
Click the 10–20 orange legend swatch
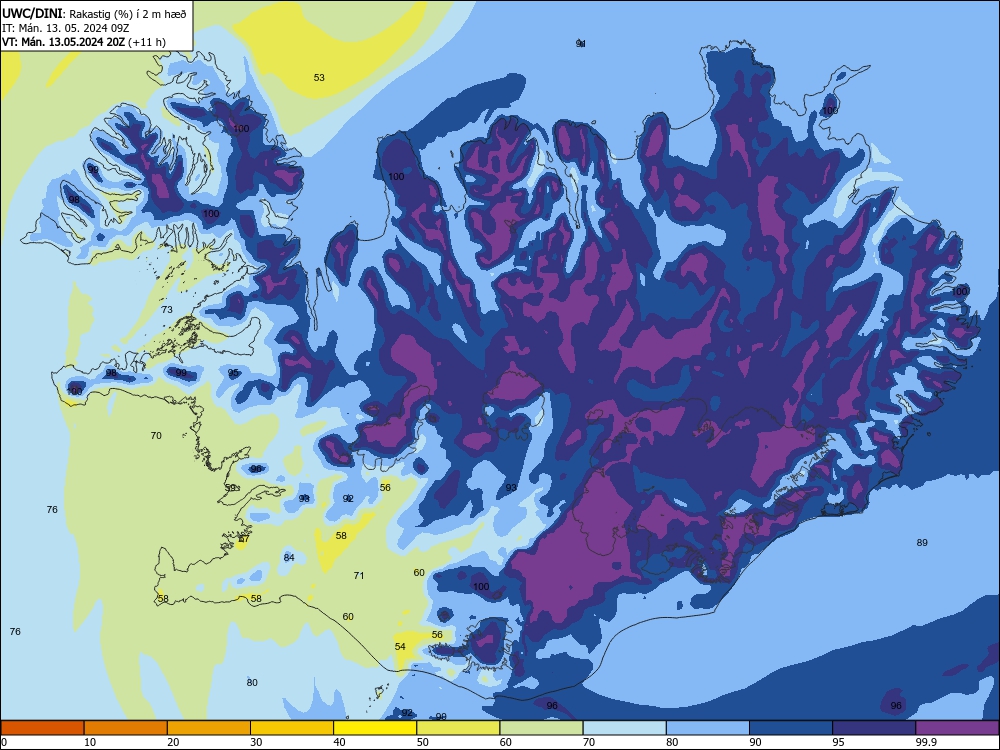(126, 728)
